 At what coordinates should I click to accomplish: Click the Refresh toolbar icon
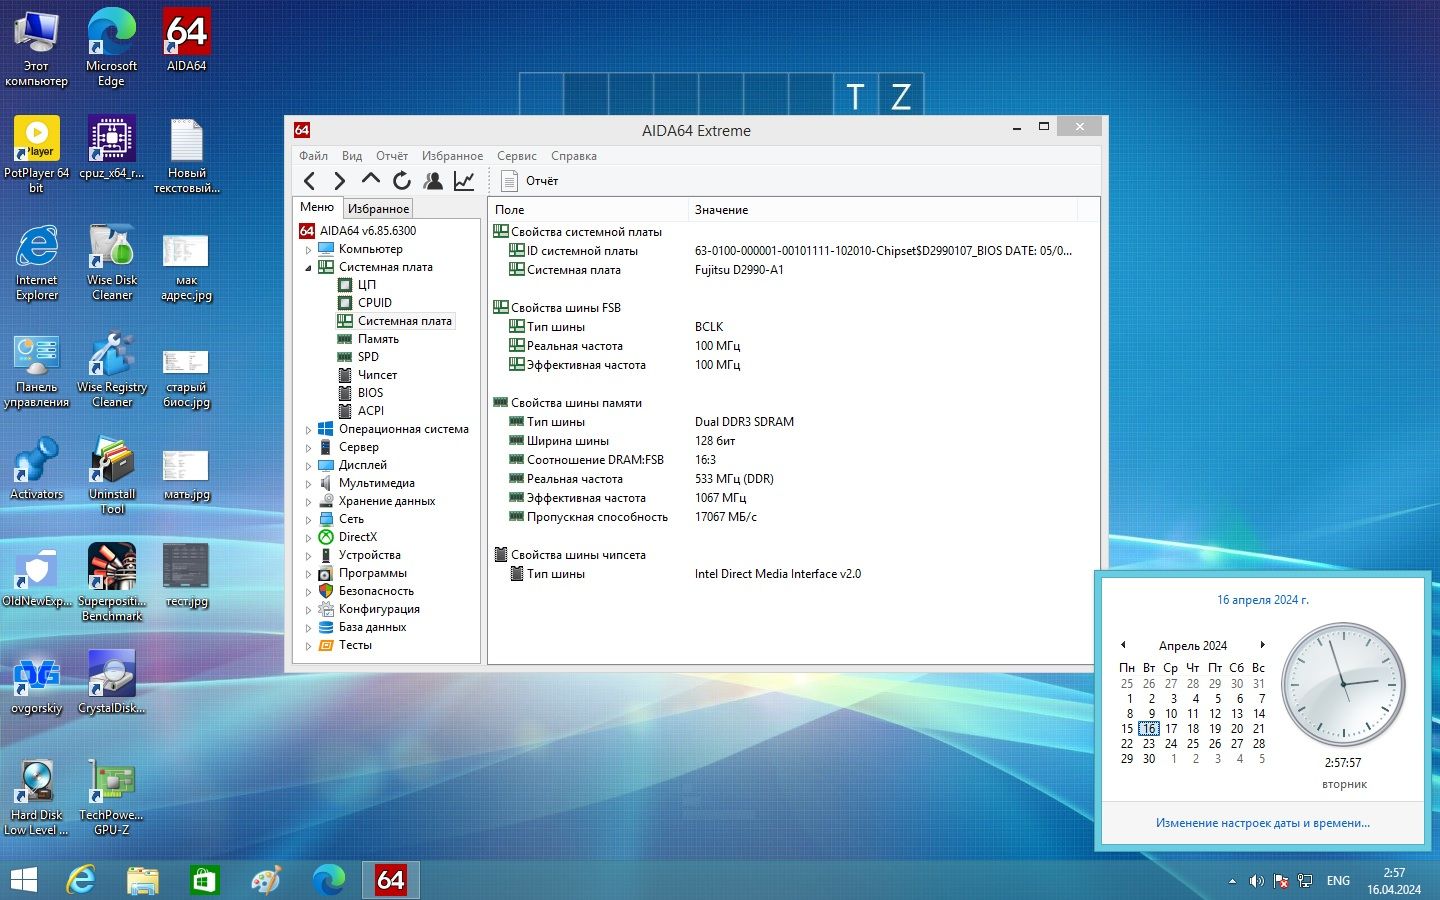click(402, 181)
